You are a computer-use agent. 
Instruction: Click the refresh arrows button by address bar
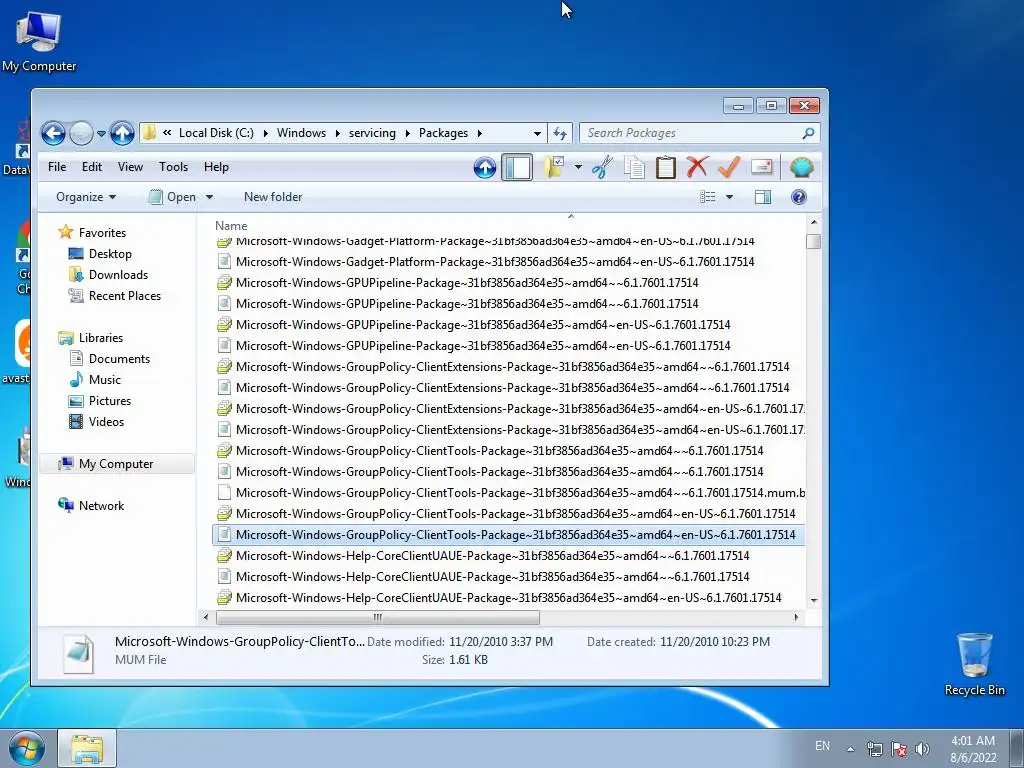560,133
